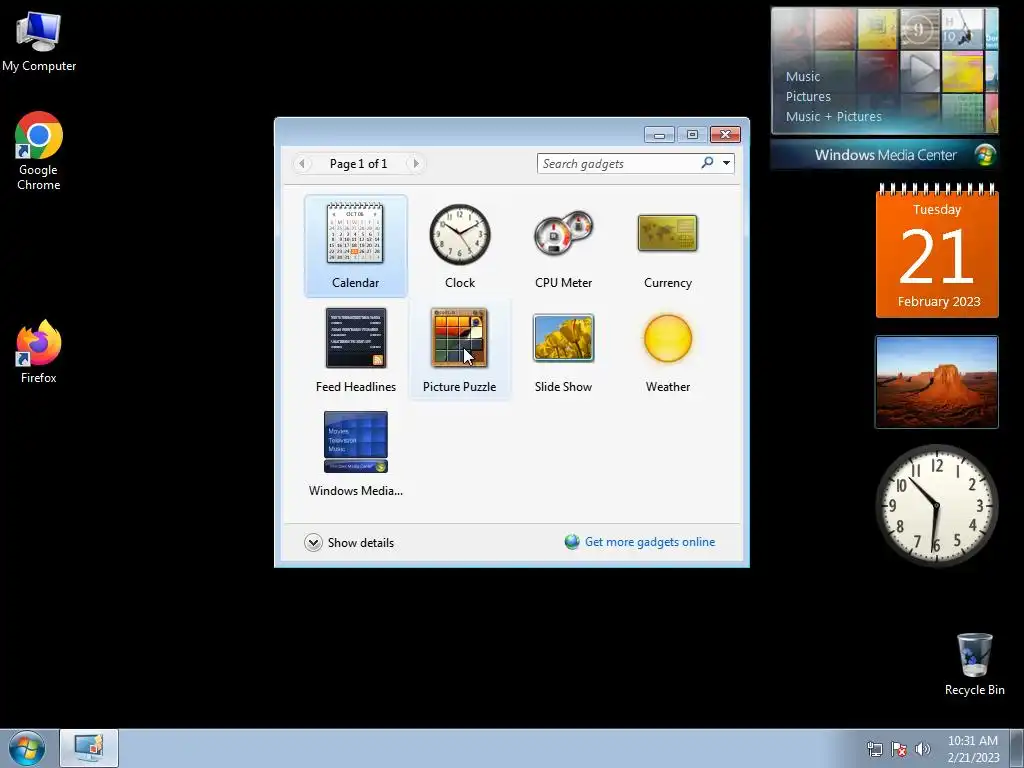Click the globe icon beside gadgets link

(572, 542)
